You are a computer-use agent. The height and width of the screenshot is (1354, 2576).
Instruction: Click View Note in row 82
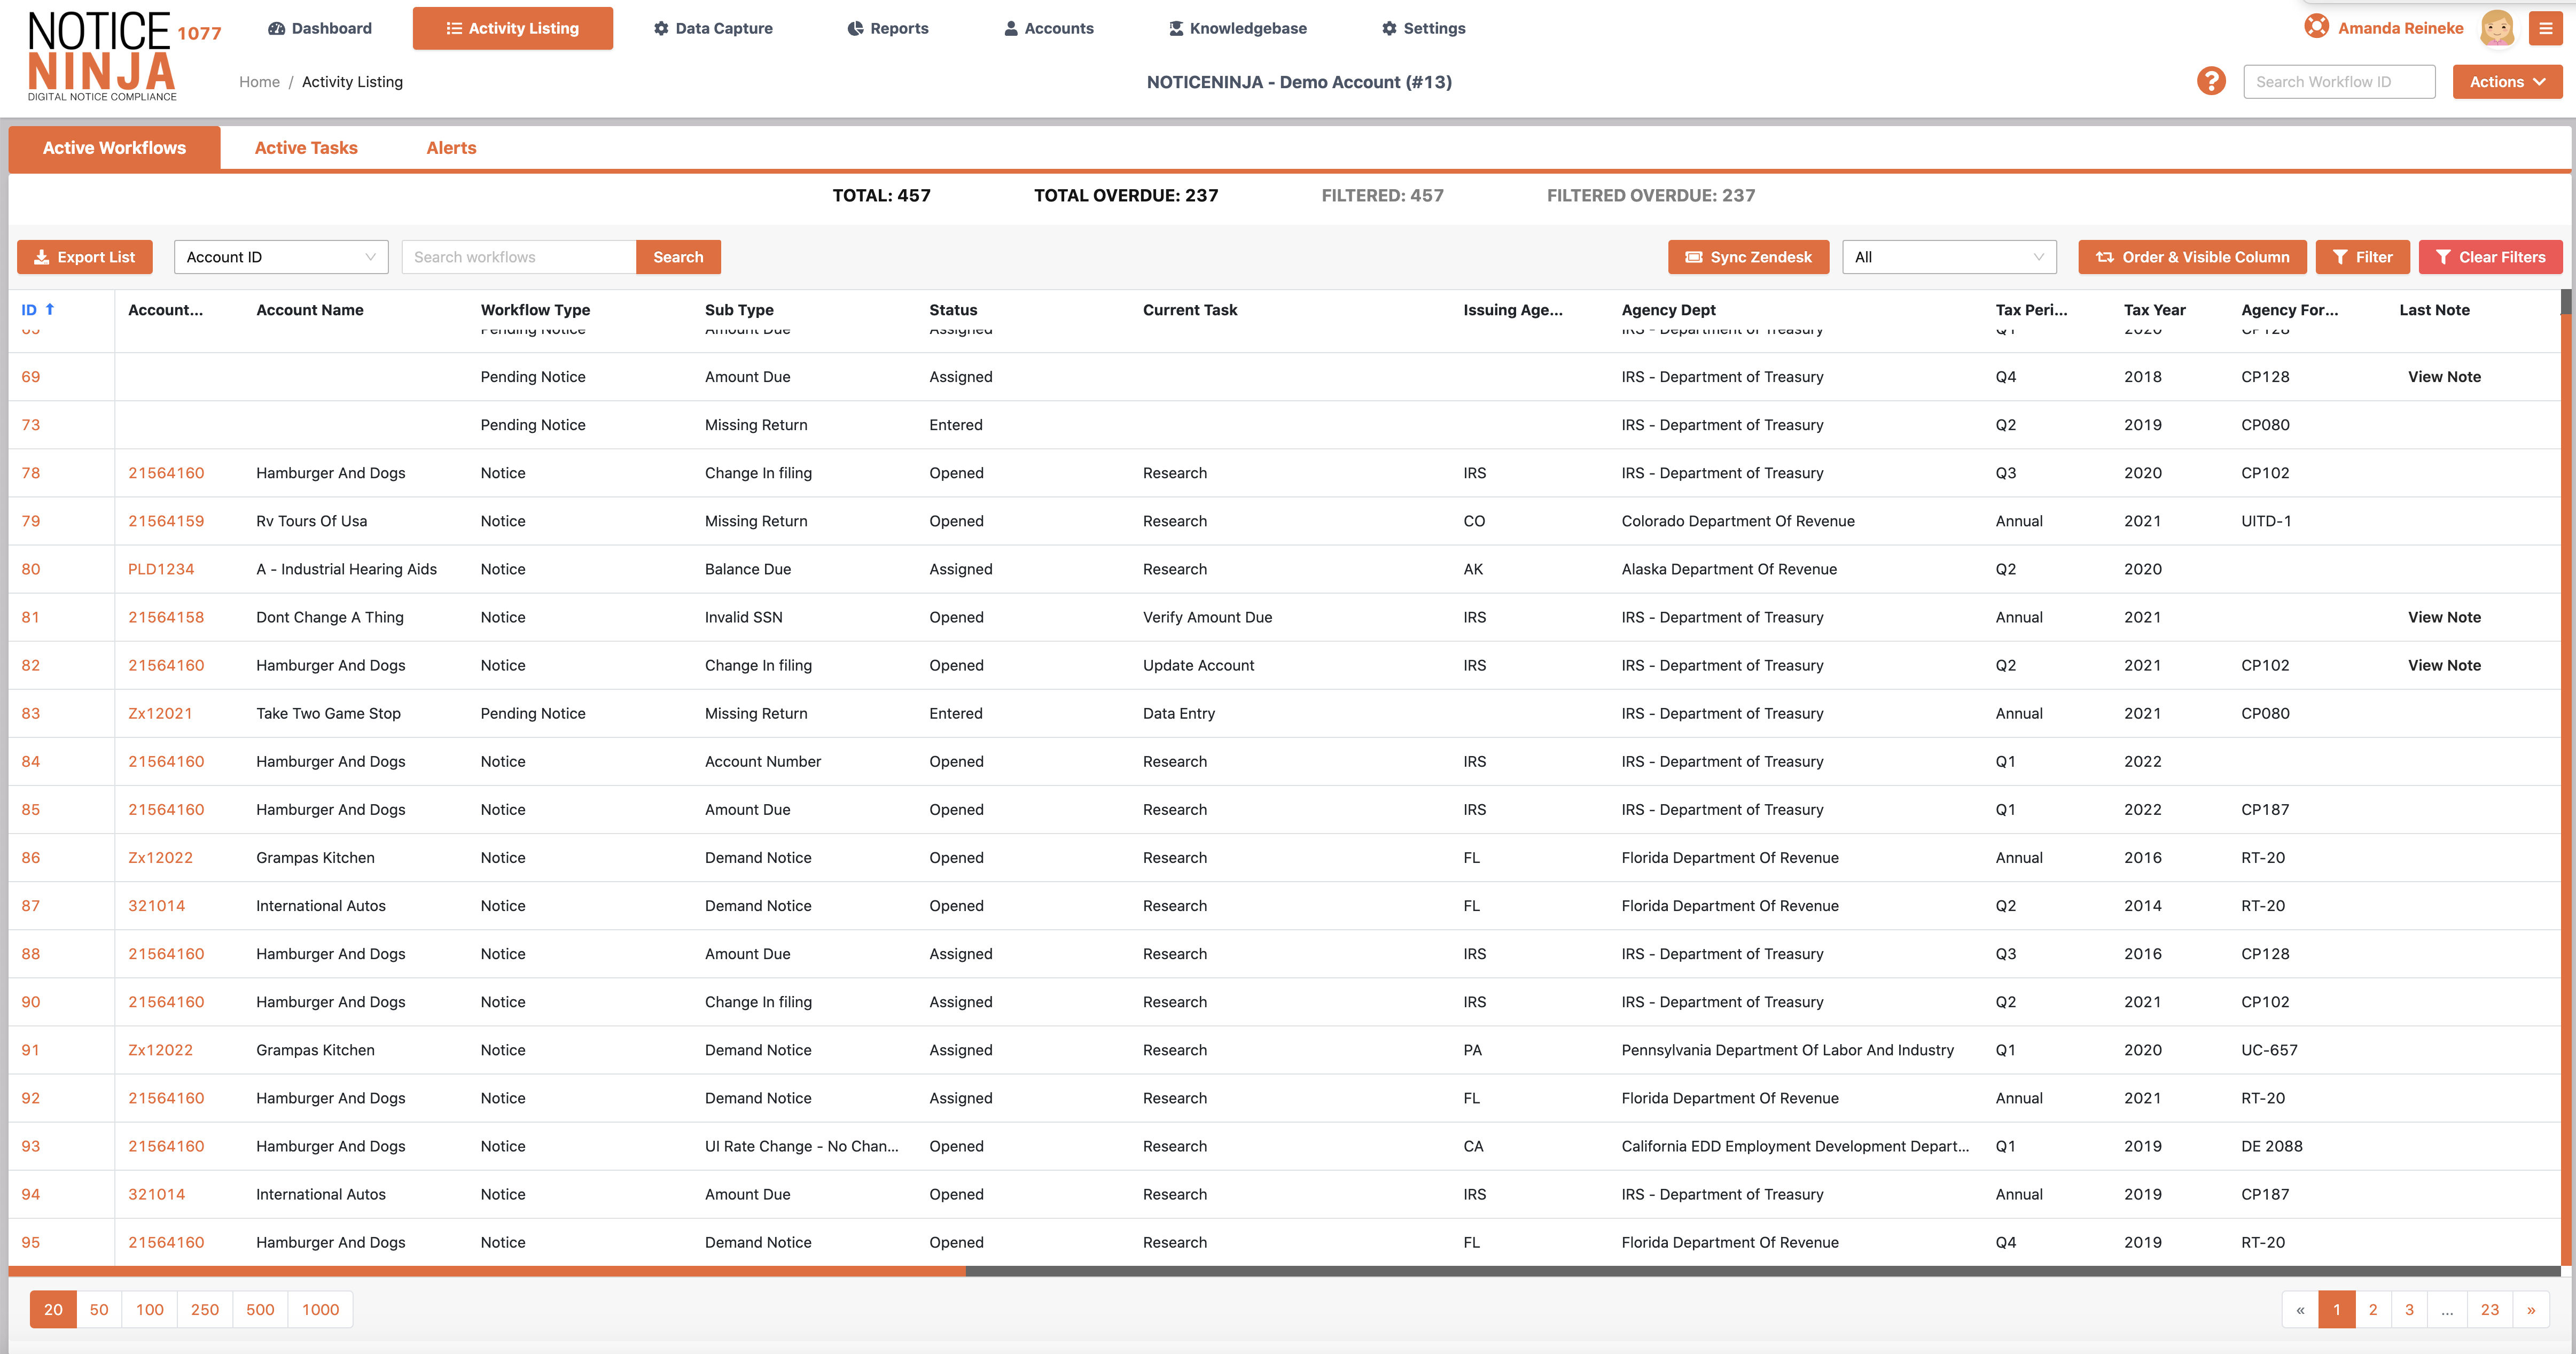[2444, 665]
